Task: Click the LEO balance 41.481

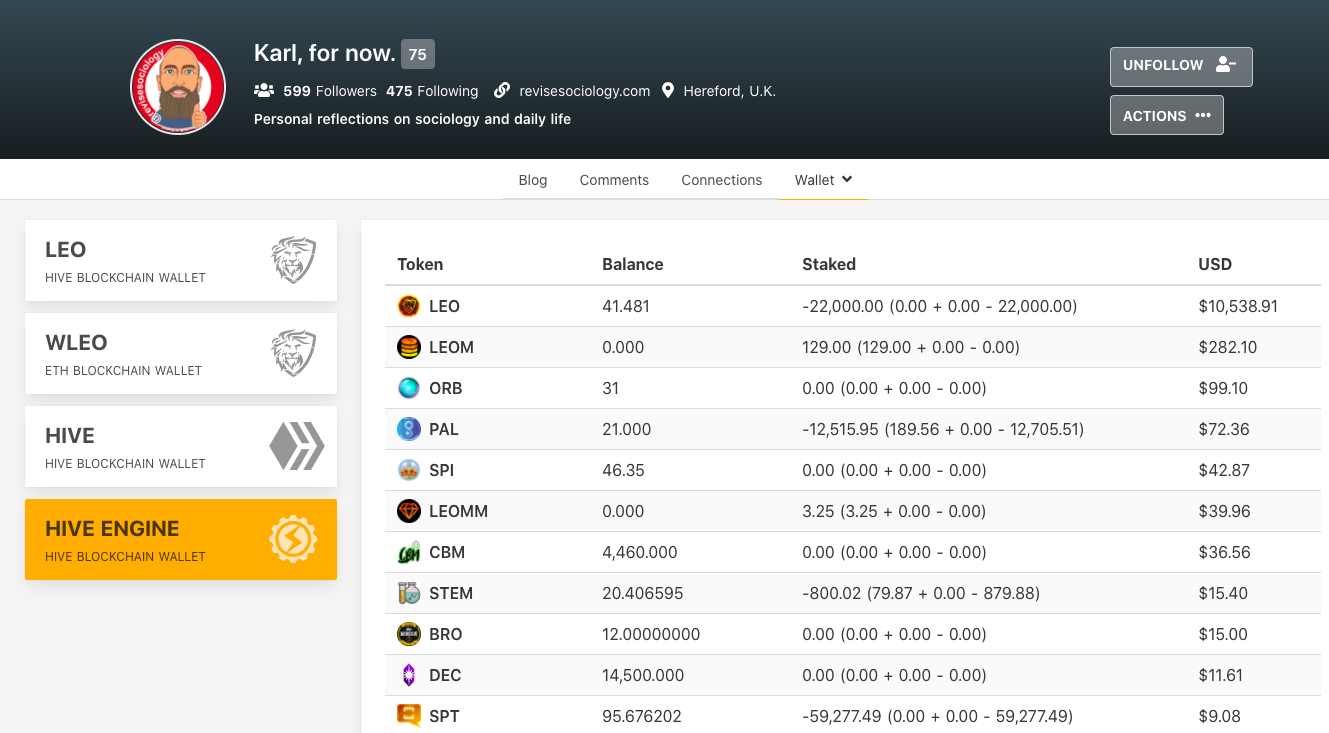Action: point(626,306)
